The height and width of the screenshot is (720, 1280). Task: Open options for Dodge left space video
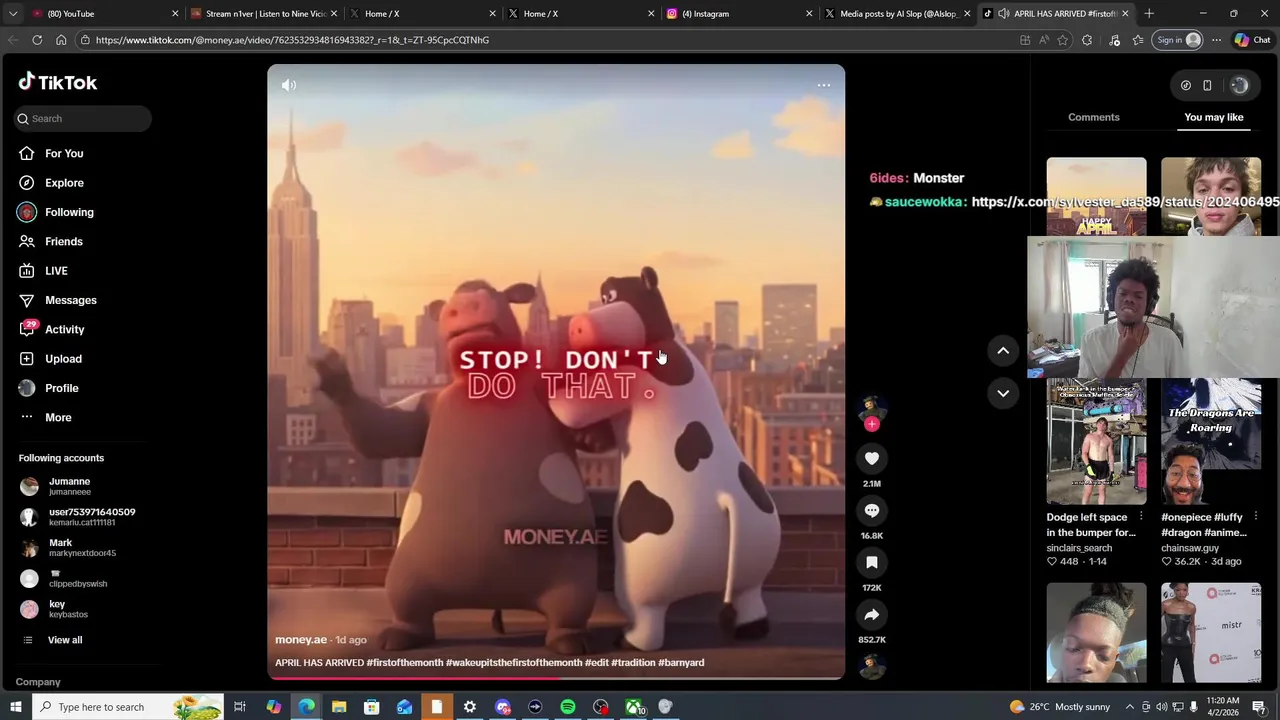tap(1141, 517)
